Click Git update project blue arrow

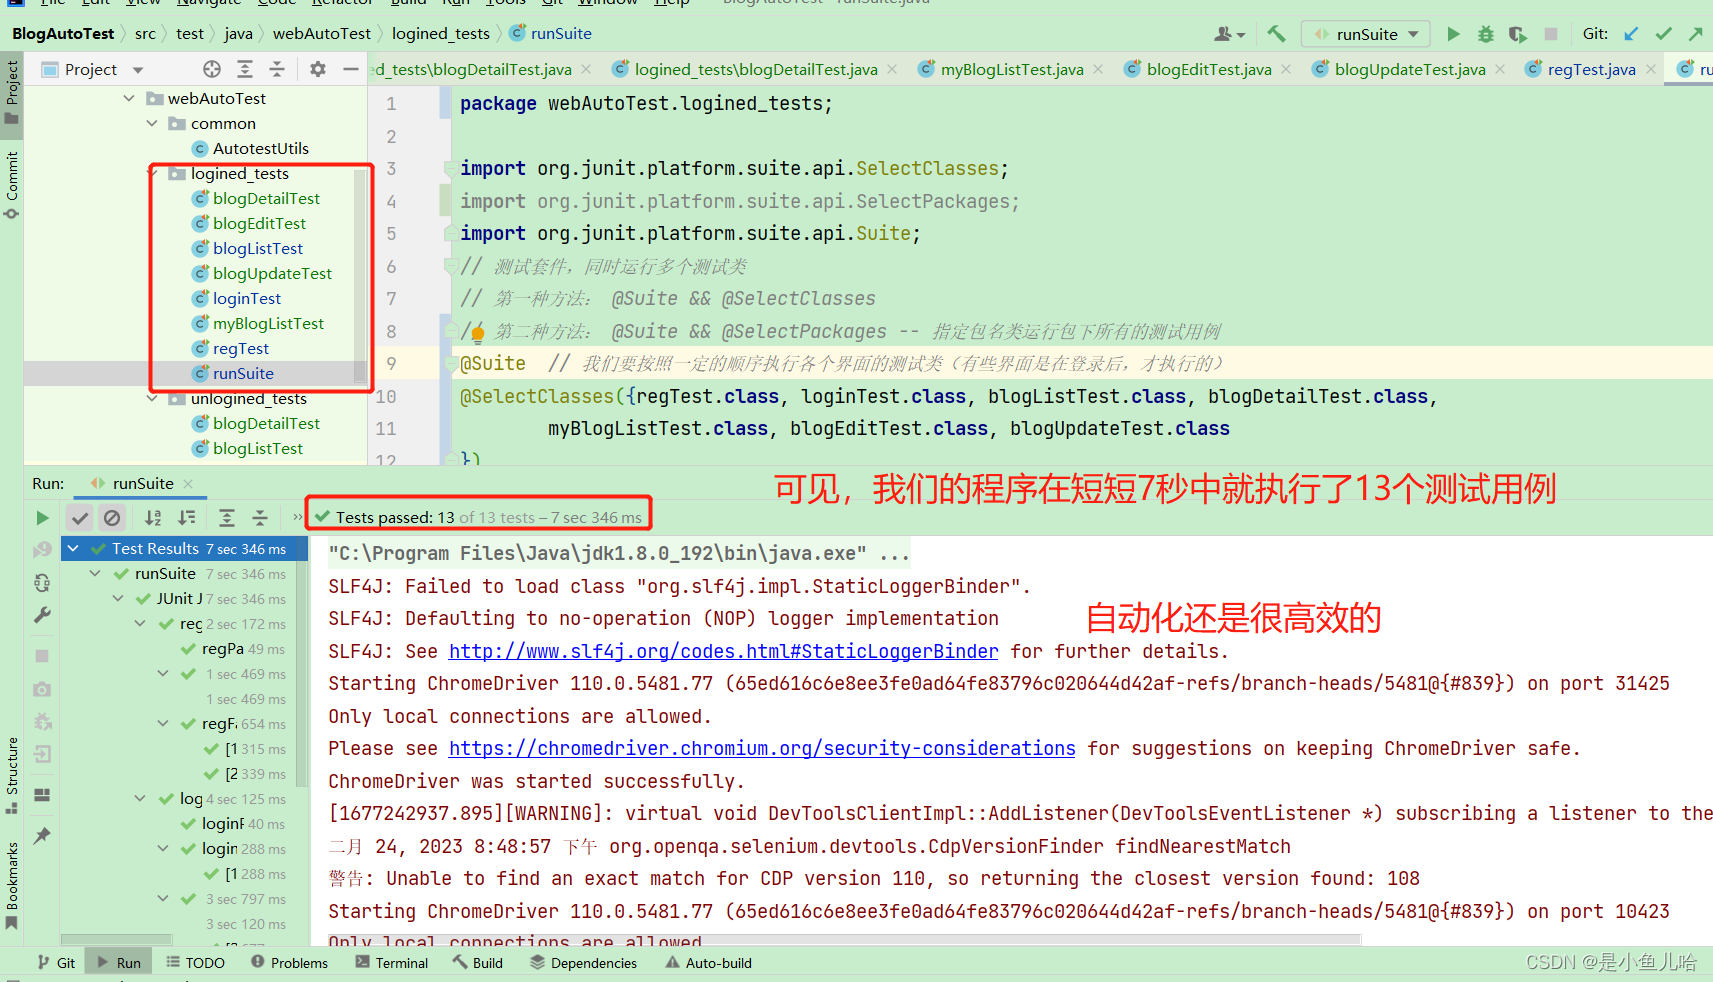tap(1631, 34)
